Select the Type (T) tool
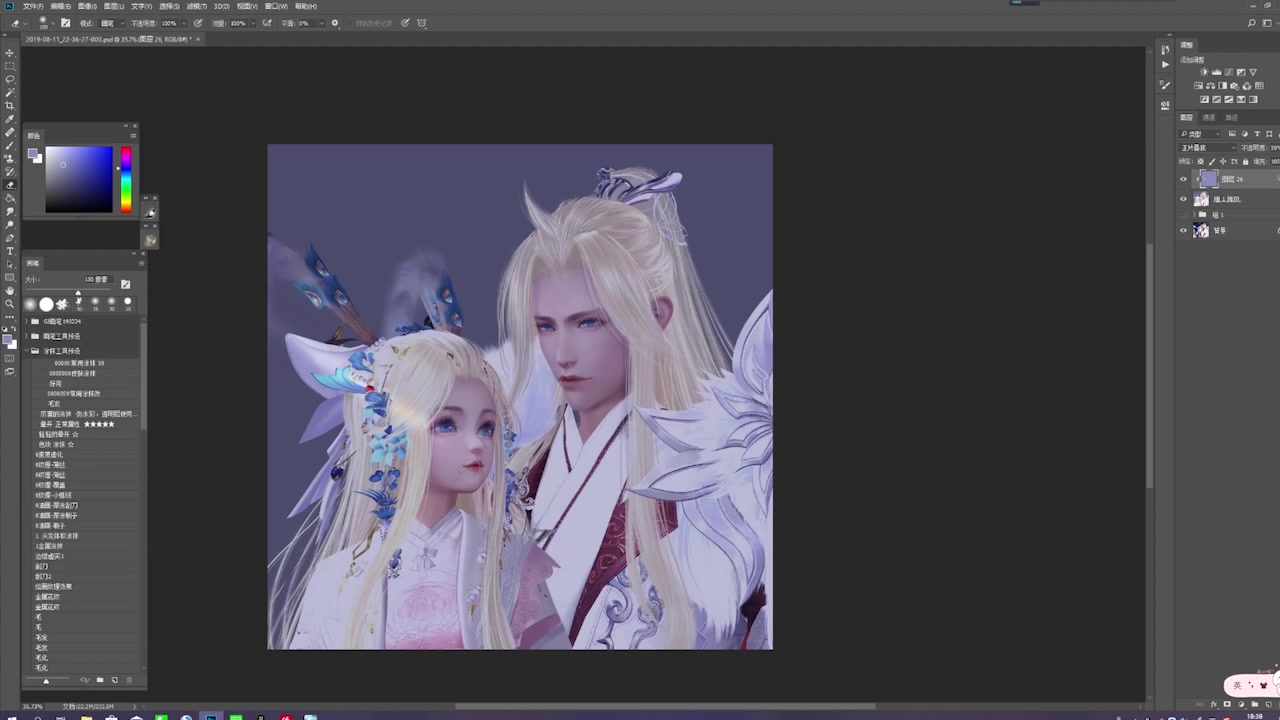The width and height of the screenshot is (1280, 720). [x=10, y=251]
